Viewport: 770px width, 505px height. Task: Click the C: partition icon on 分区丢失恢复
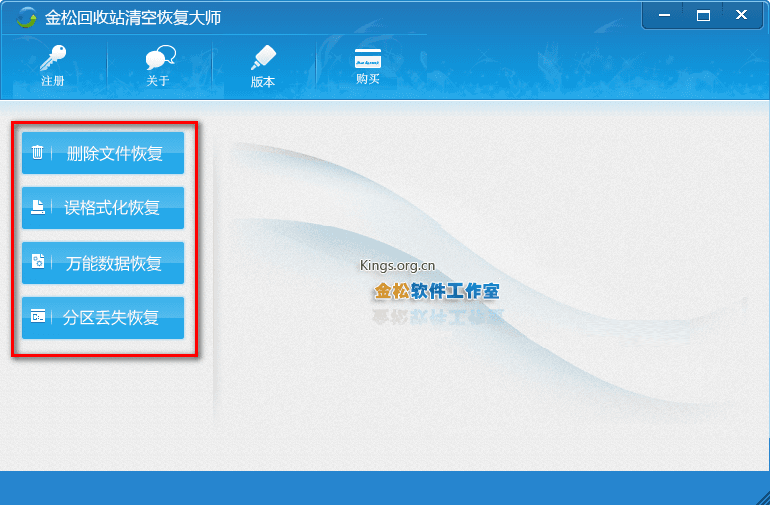[38, 316]
